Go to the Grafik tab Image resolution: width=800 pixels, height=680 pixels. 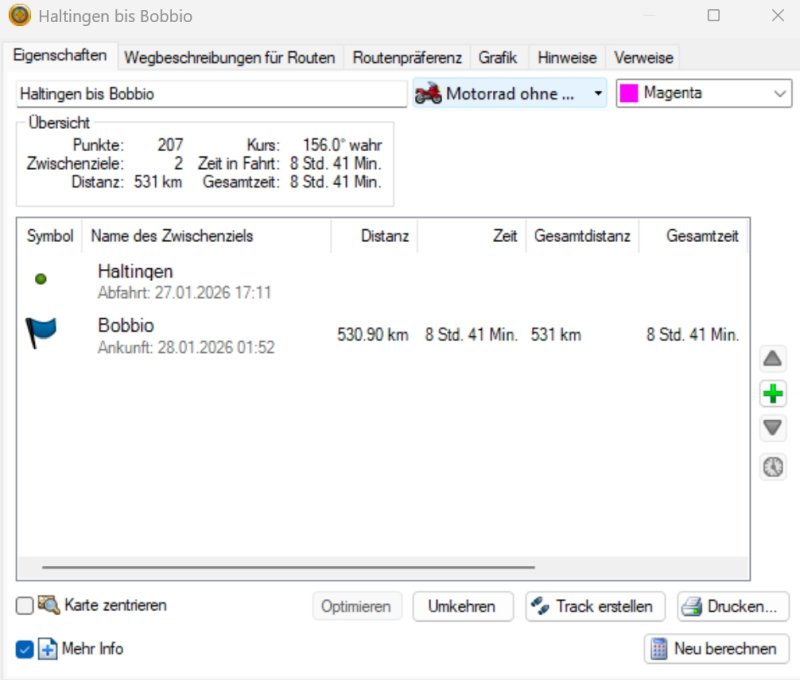(x=497, y=57)
